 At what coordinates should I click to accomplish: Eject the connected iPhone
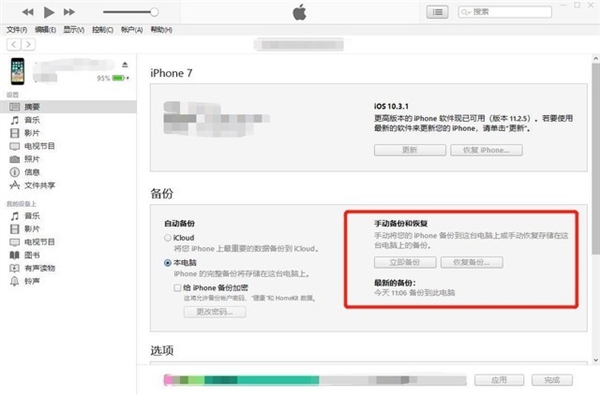pyautogui.click(x=125, y=65)
